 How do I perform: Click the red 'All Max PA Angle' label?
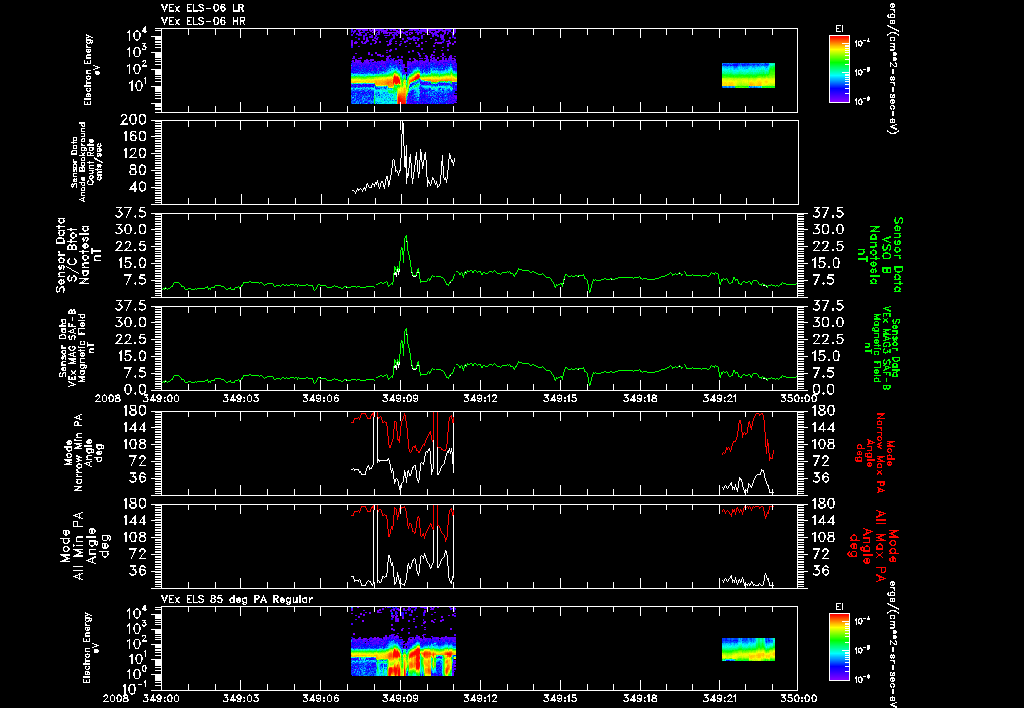point(872,546)
